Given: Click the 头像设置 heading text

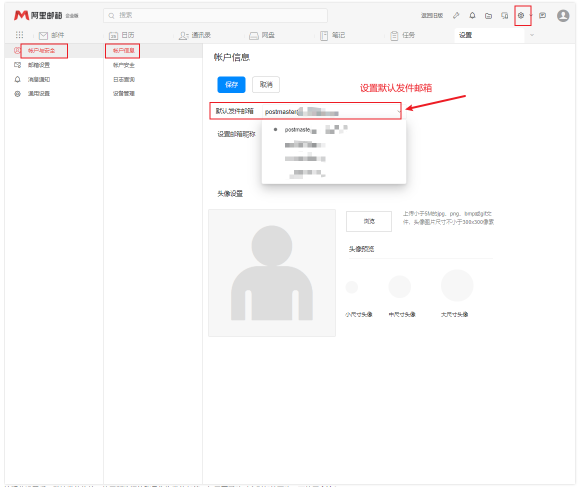Looking at the screenshot, I should (230, 194).
